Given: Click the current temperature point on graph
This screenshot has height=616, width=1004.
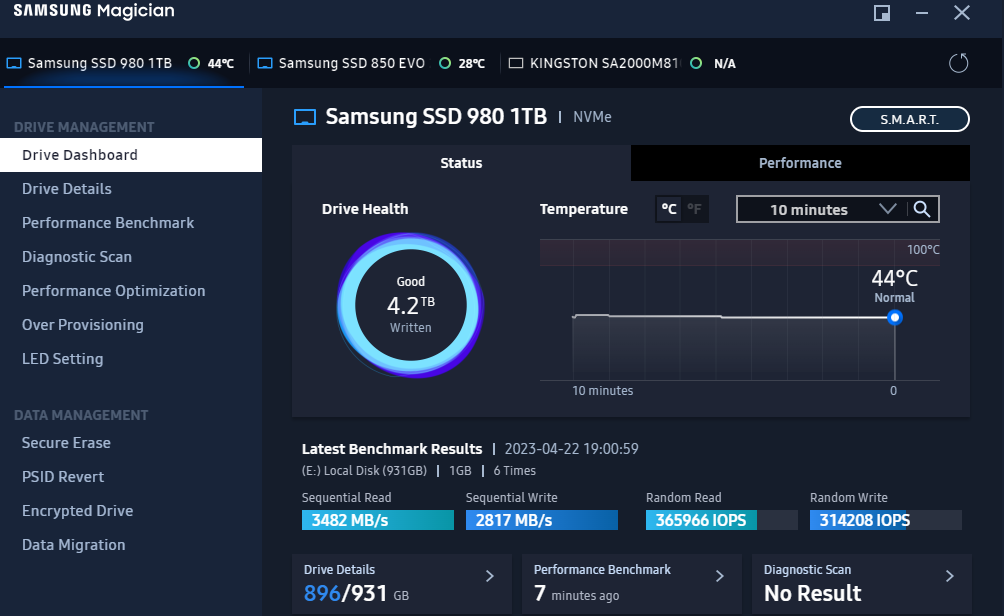Looking at the screenshot, I should (895, 317).
